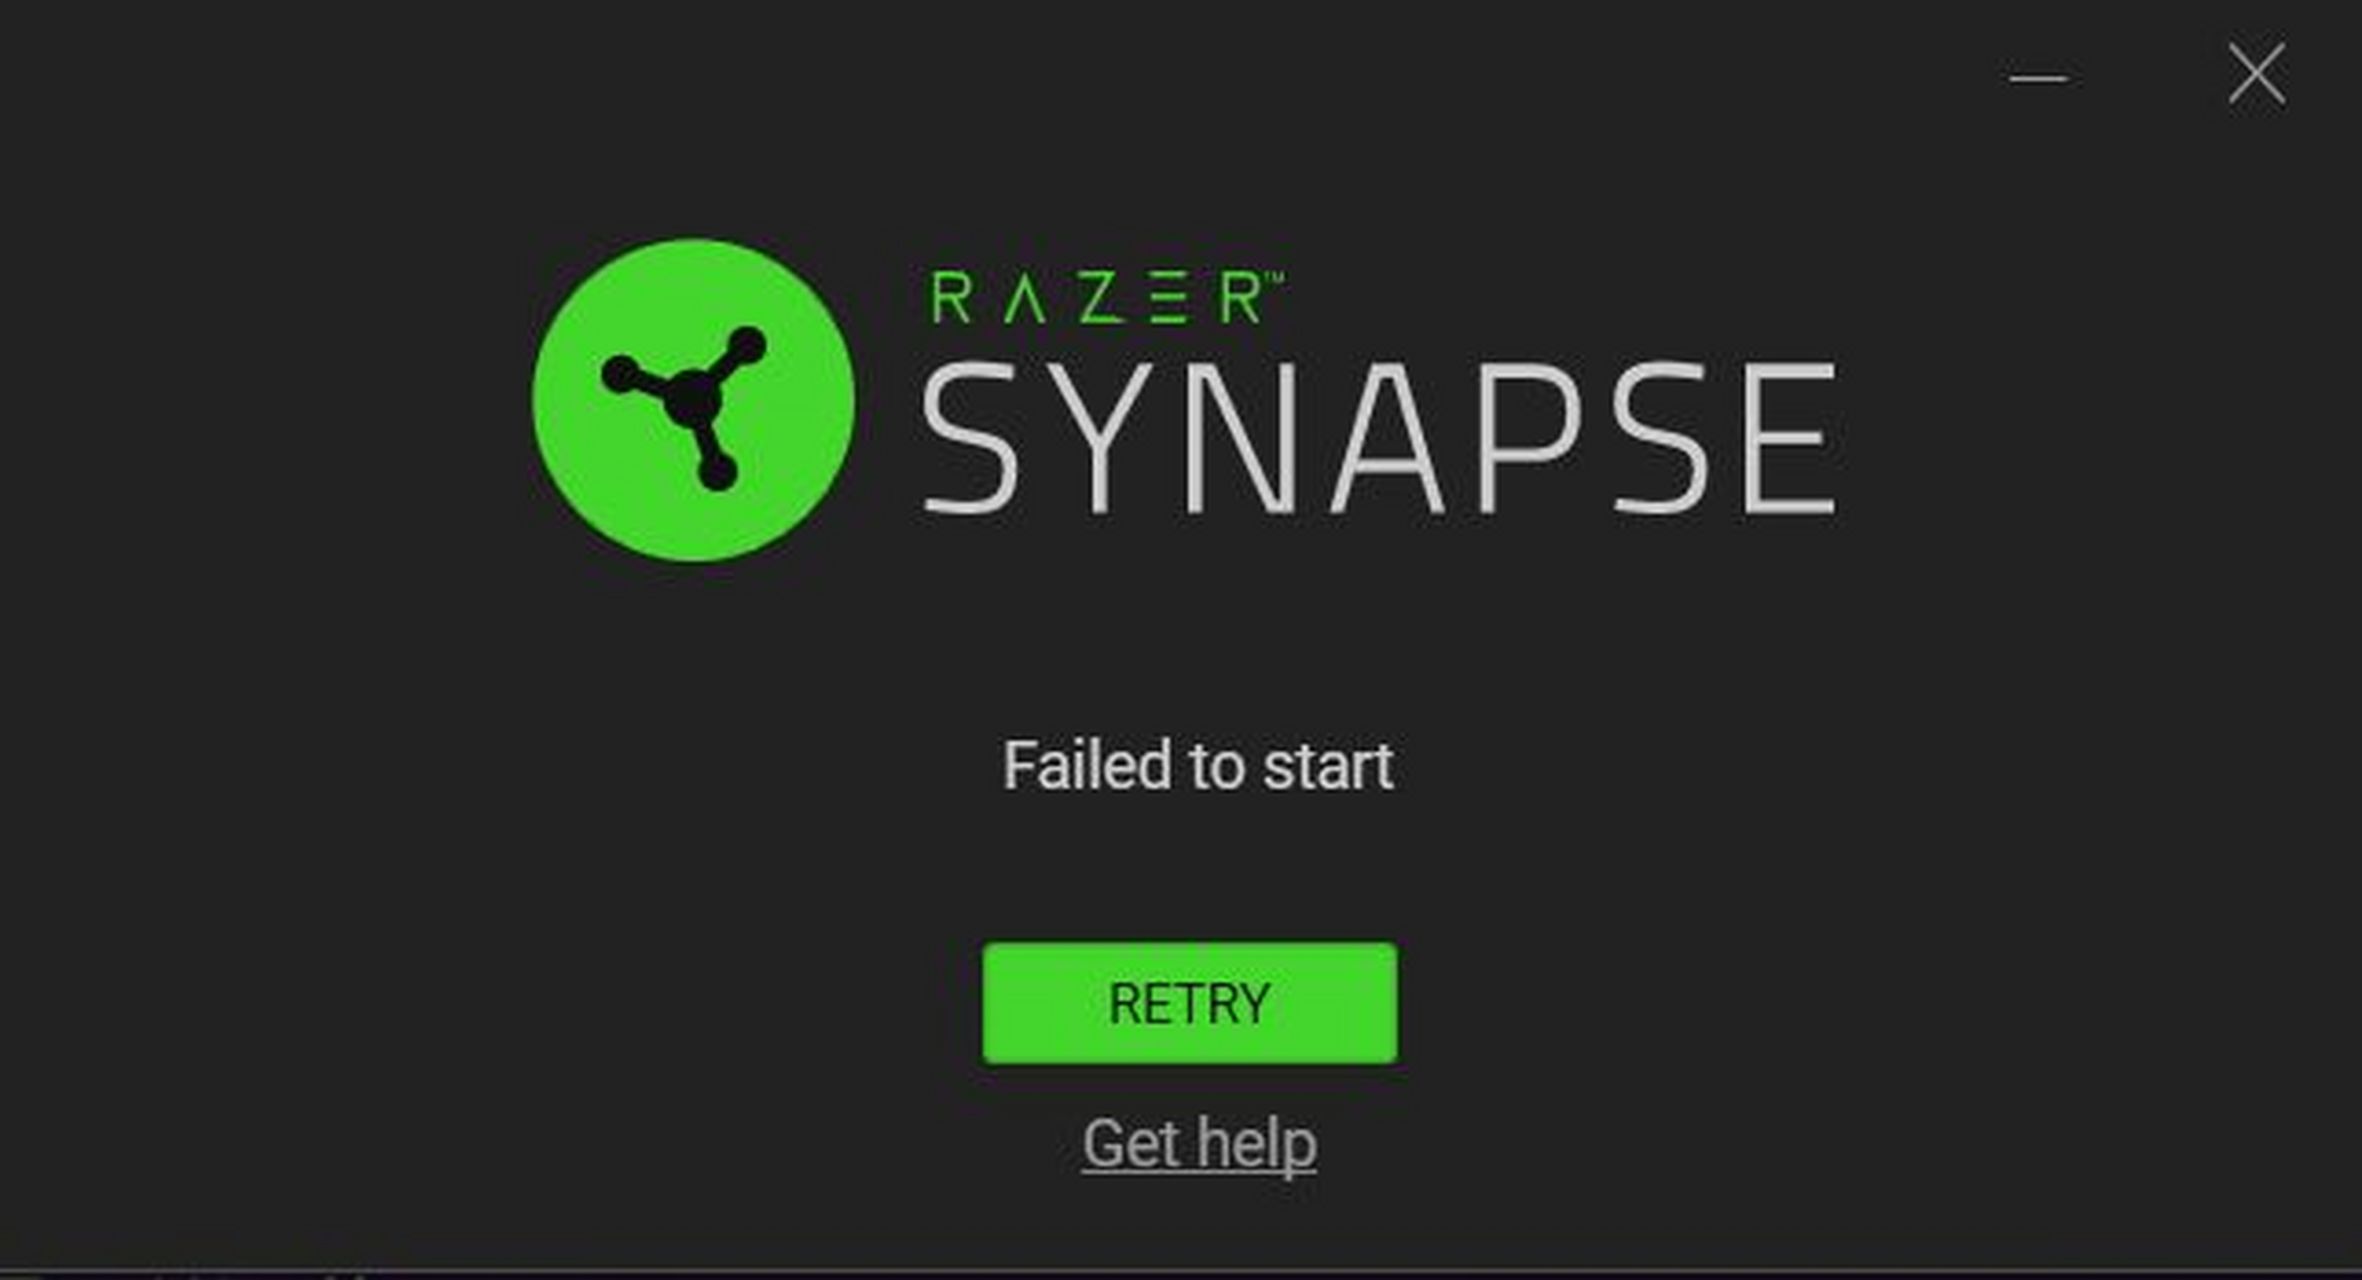The height and width of the screenshot is (1280, 2362).
Task: Select the Failed to start message
Action: point(1198,766)
